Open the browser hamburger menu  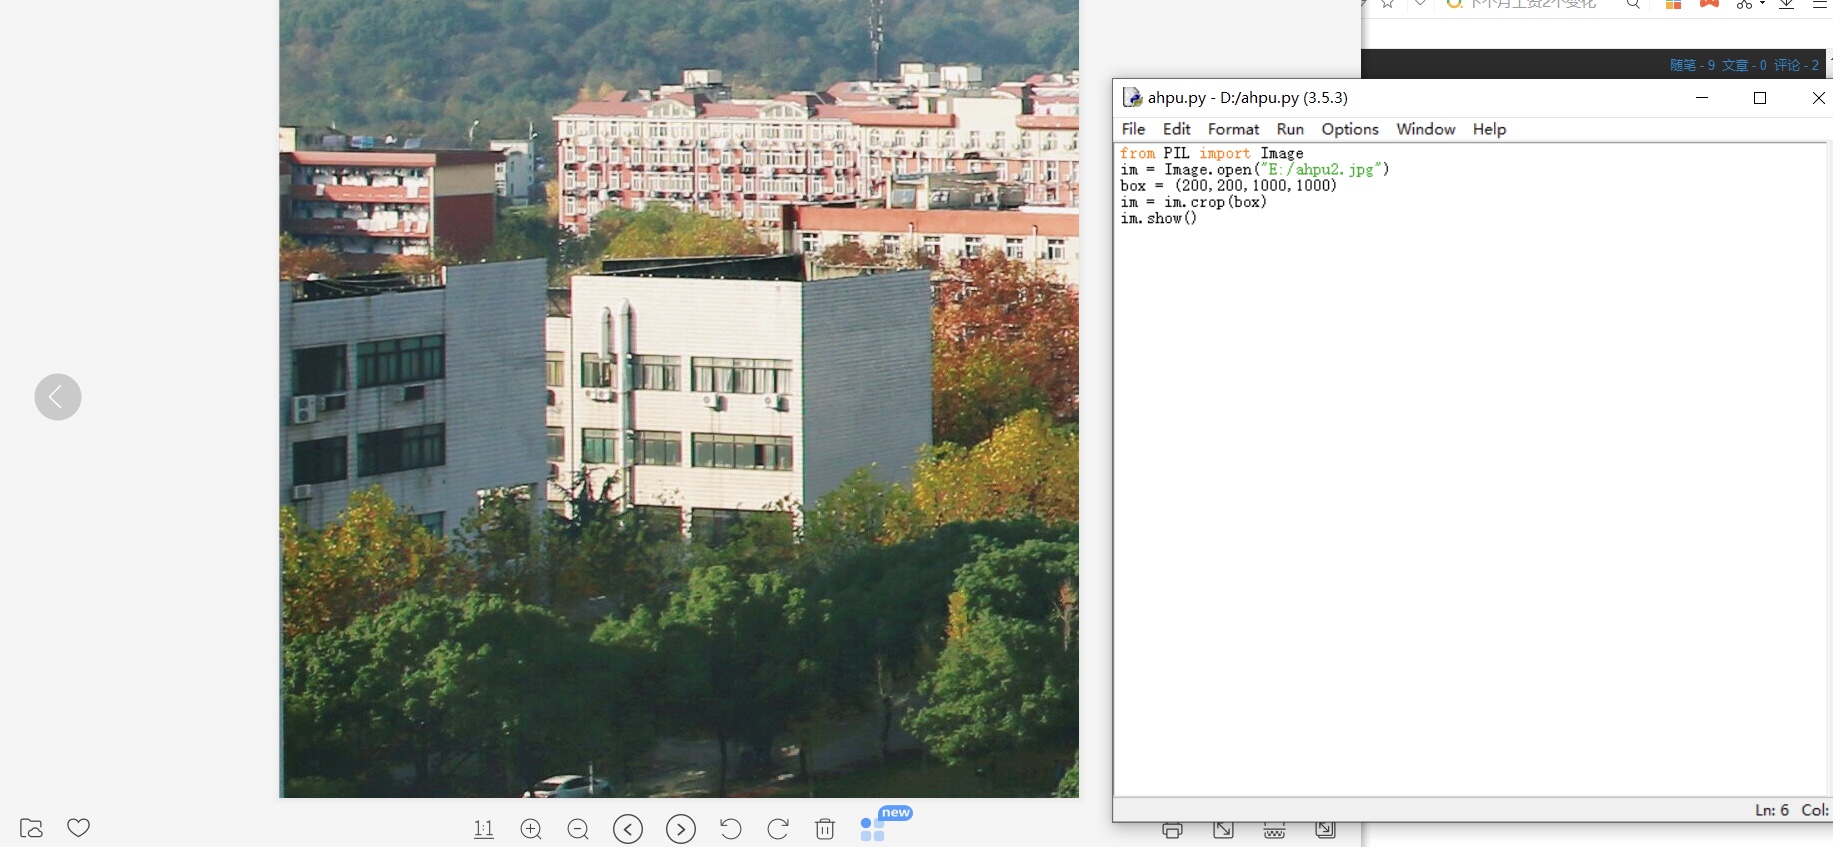(1820, 4)
